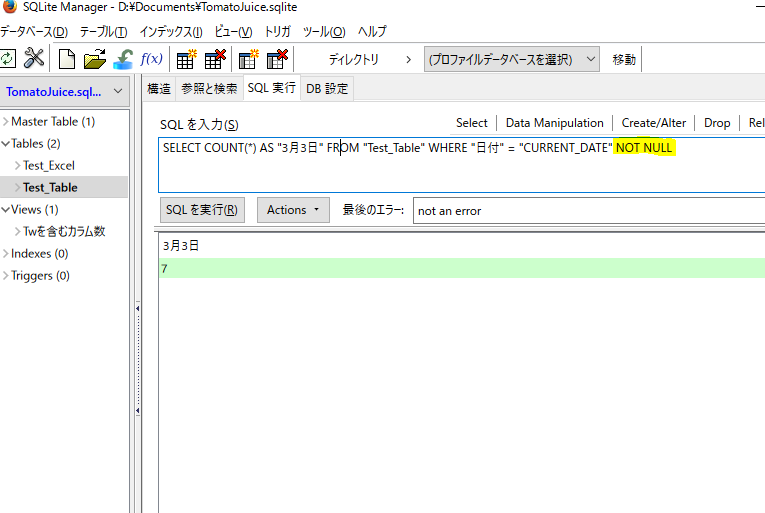Click the create table icon
The width and height of the screenshot is (765, 513).
(187, 59)
